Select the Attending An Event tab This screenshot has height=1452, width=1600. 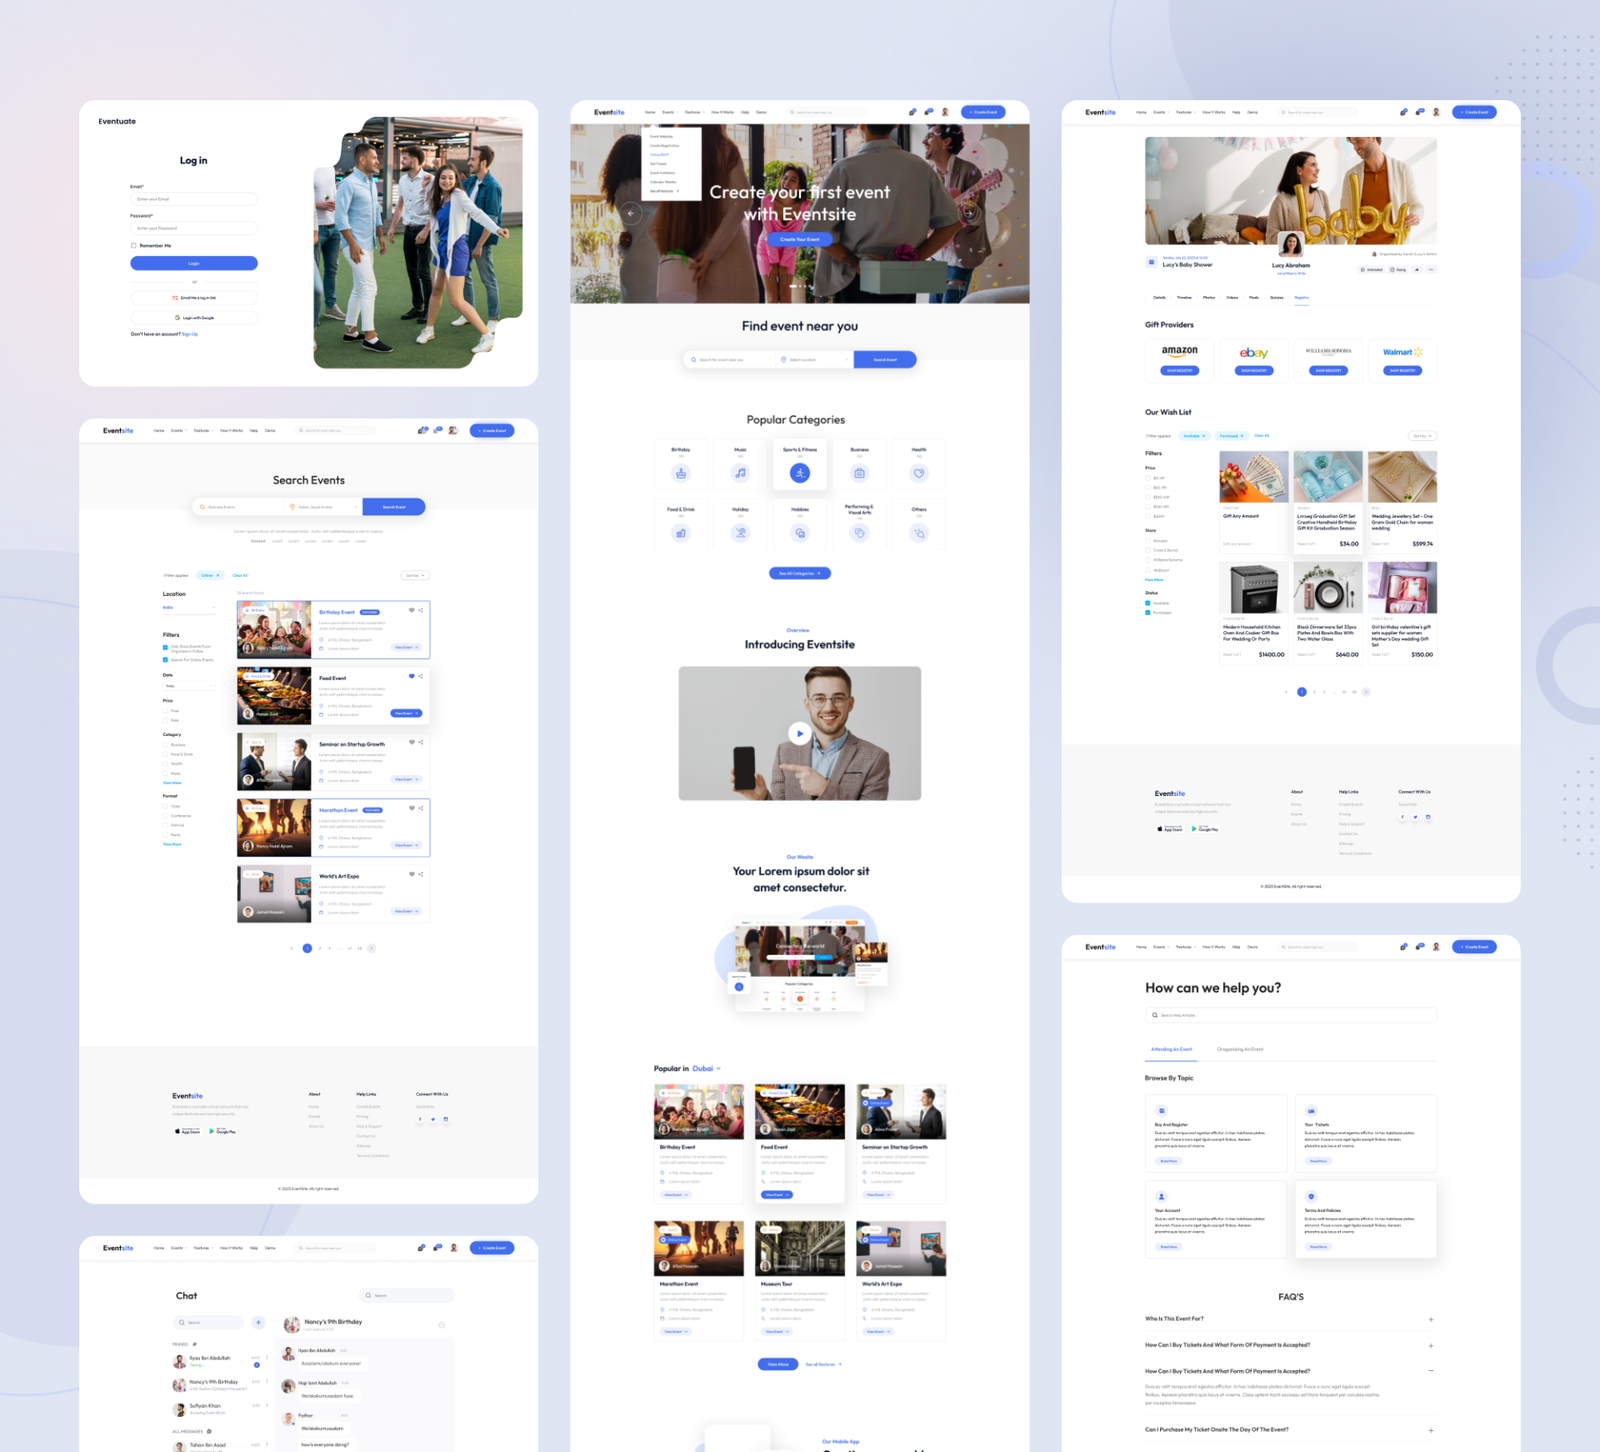coord(1171,1049)
